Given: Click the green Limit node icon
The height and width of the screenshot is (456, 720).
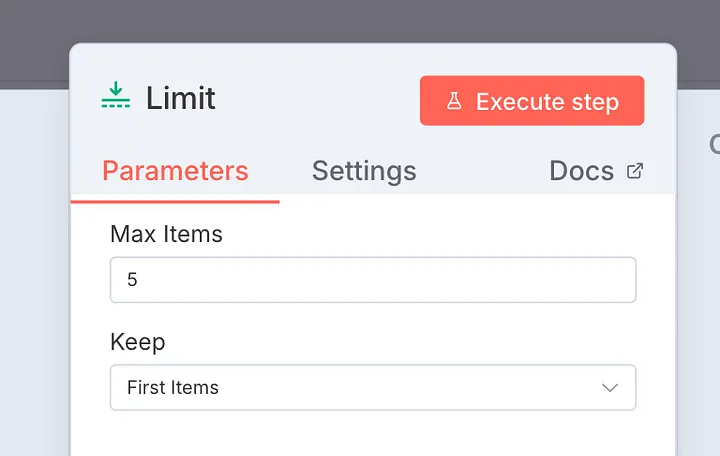Looking at the screenshot, I should coord(116,97).
